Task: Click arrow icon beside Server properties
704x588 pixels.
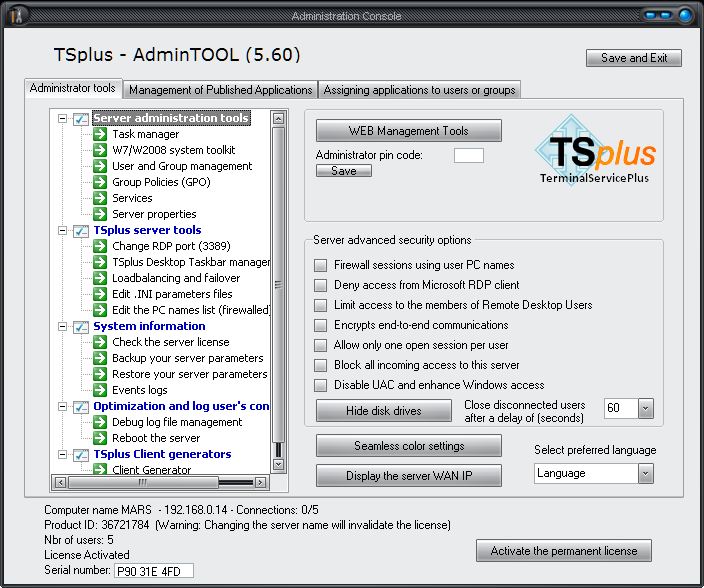Action: 100,214
